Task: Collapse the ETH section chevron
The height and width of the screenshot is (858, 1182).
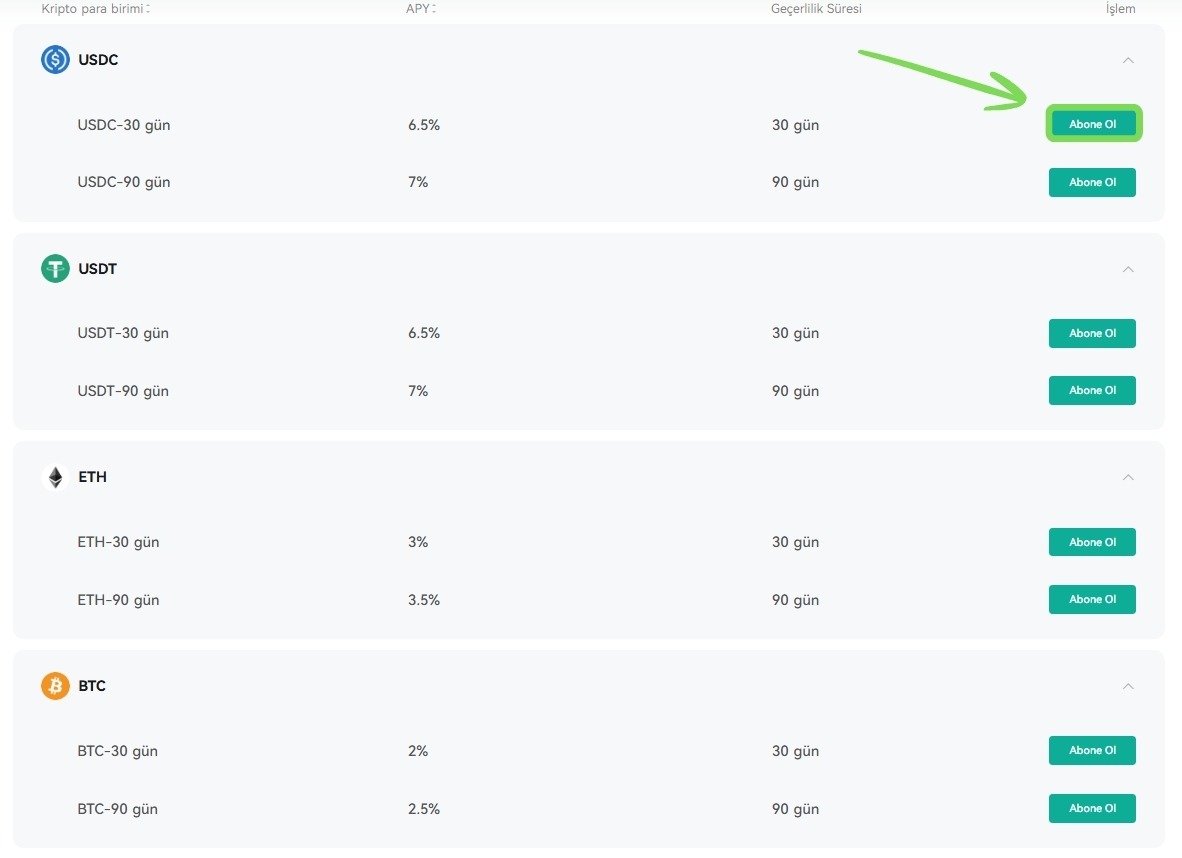Action: pyautogui.click(x=1128, y=477)
